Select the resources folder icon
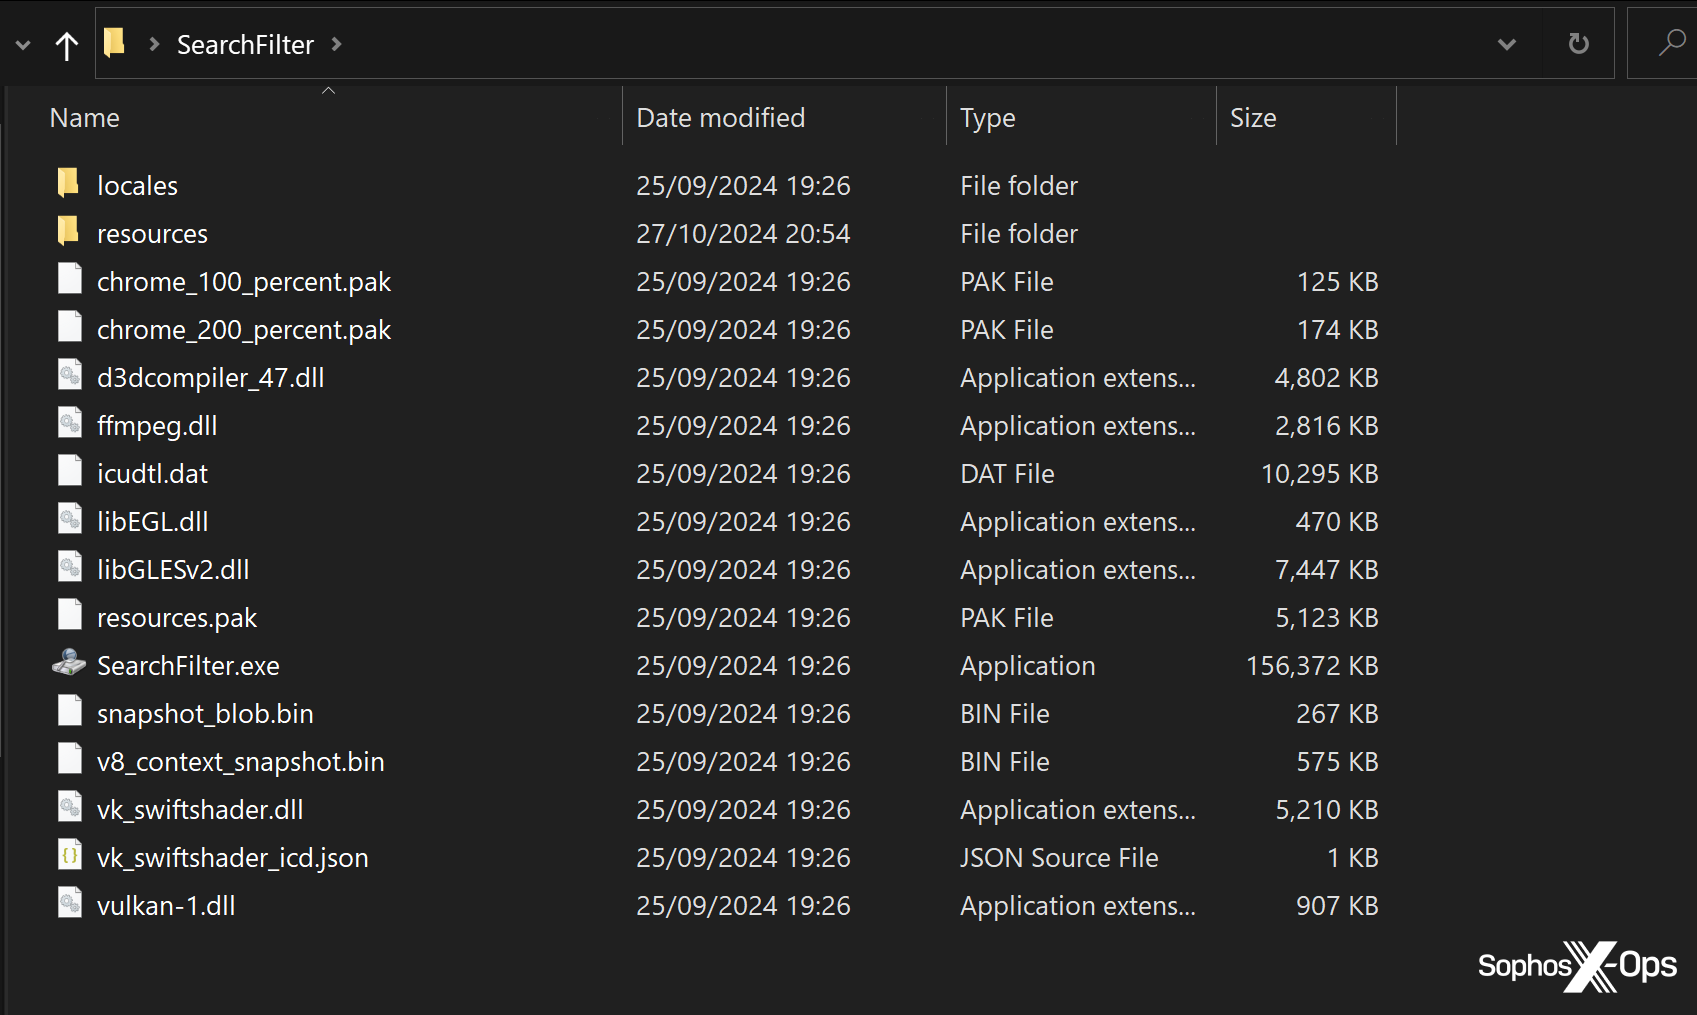 pos(68,232)
